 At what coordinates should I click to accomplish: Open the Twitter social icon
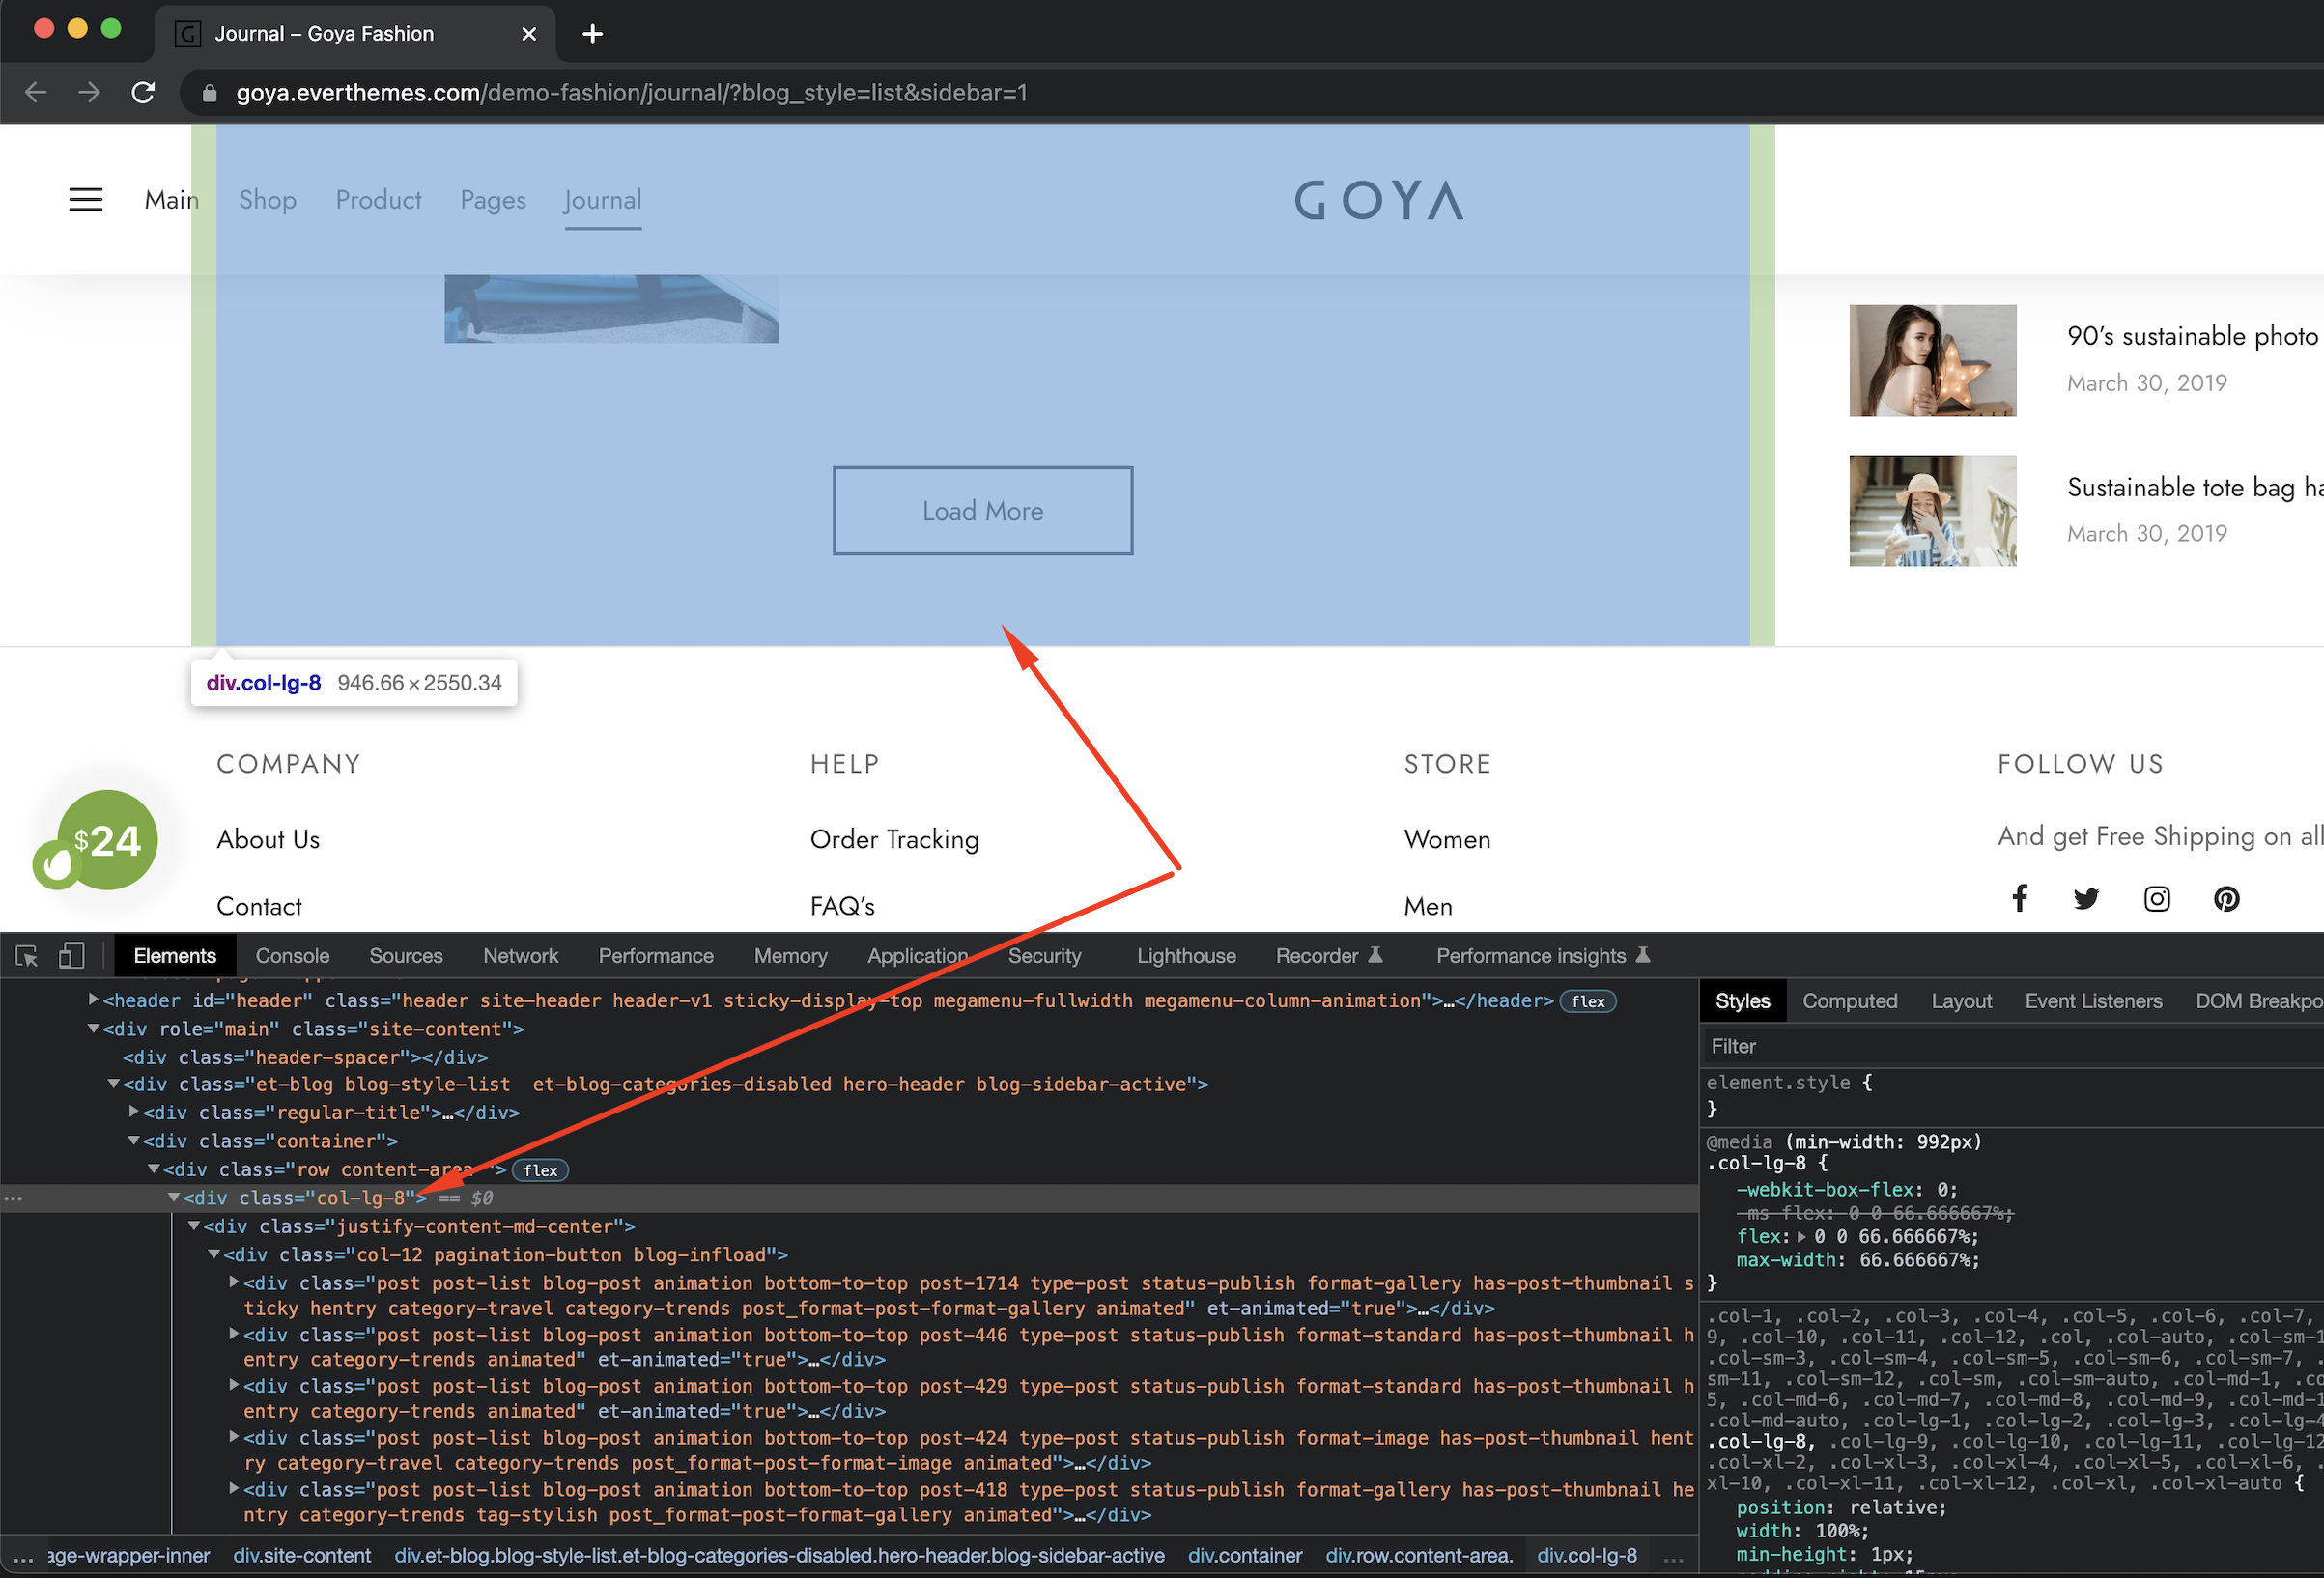tap(2086, 899)
